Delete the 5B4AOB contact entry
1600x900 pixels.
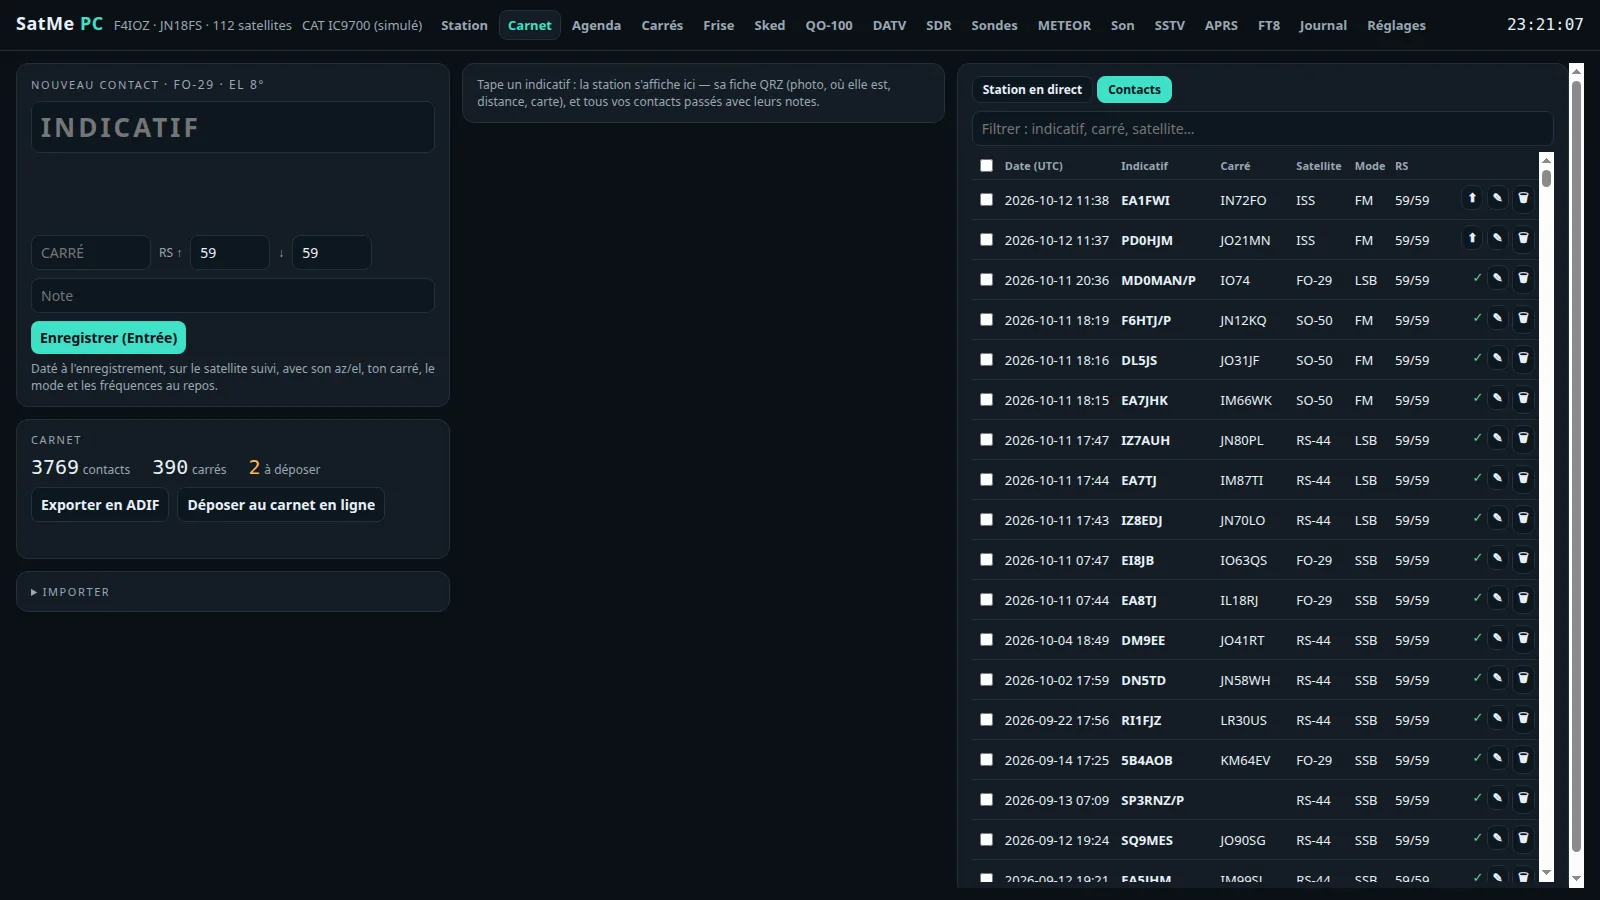[1523, 758]
